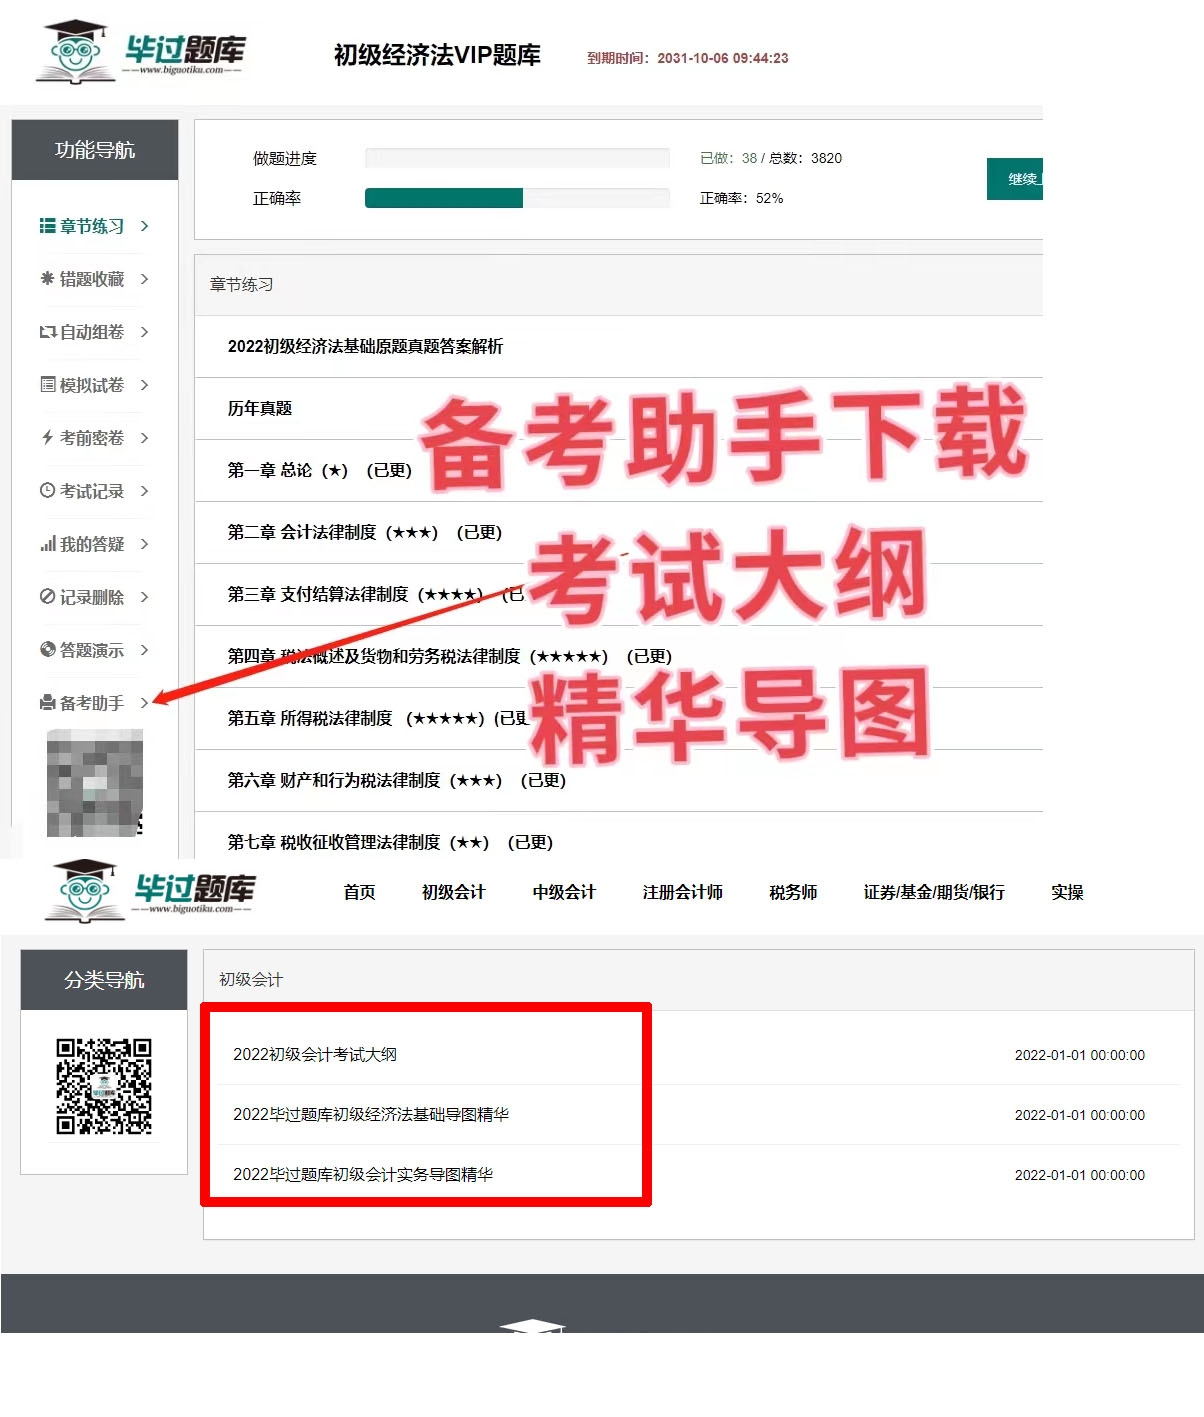Click the date beside 2022初级会计考试大纲

pyautogui.click(x=1080, y=1055)
